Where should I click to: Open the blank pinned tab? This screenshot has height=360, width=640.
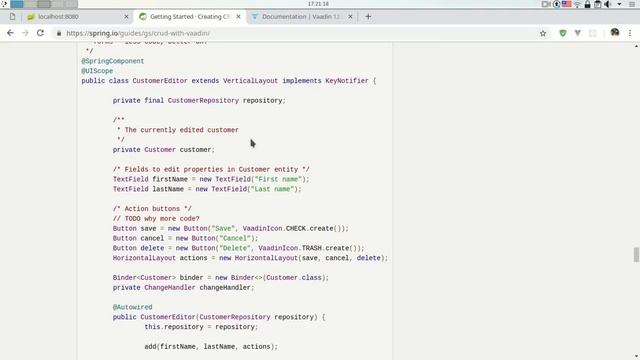coord(12,17)
